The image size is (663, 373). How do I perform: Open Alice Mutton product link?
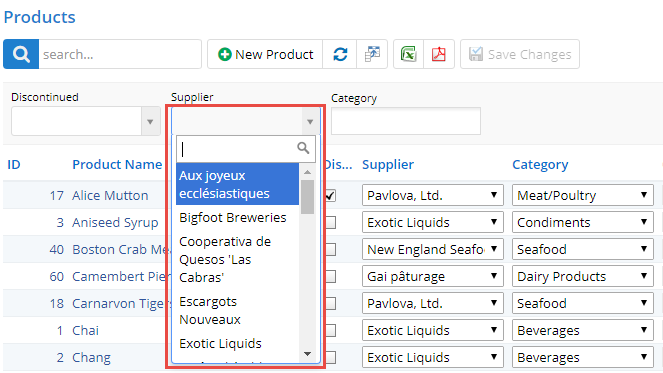(110, 195)
